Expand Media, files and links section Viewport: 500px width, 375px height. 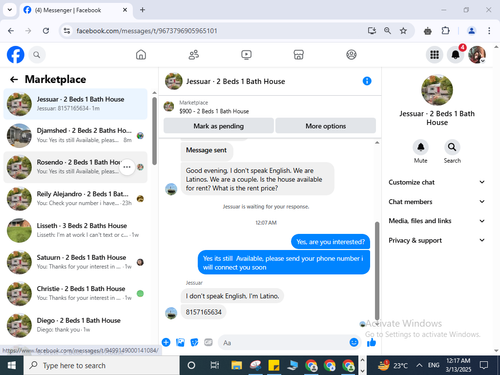pos(437,221)
